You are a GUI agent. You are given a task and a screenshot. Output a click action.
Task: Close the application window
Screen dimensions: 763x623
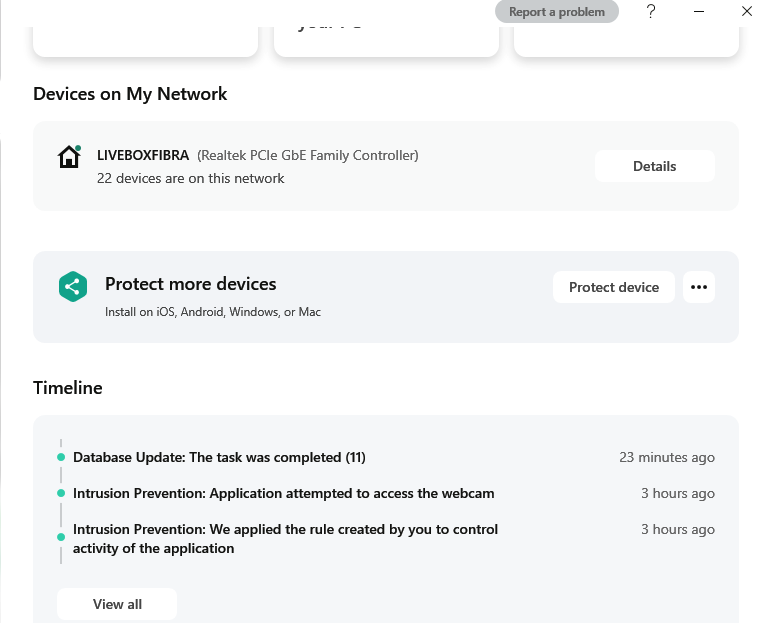(x=746, y=12)
